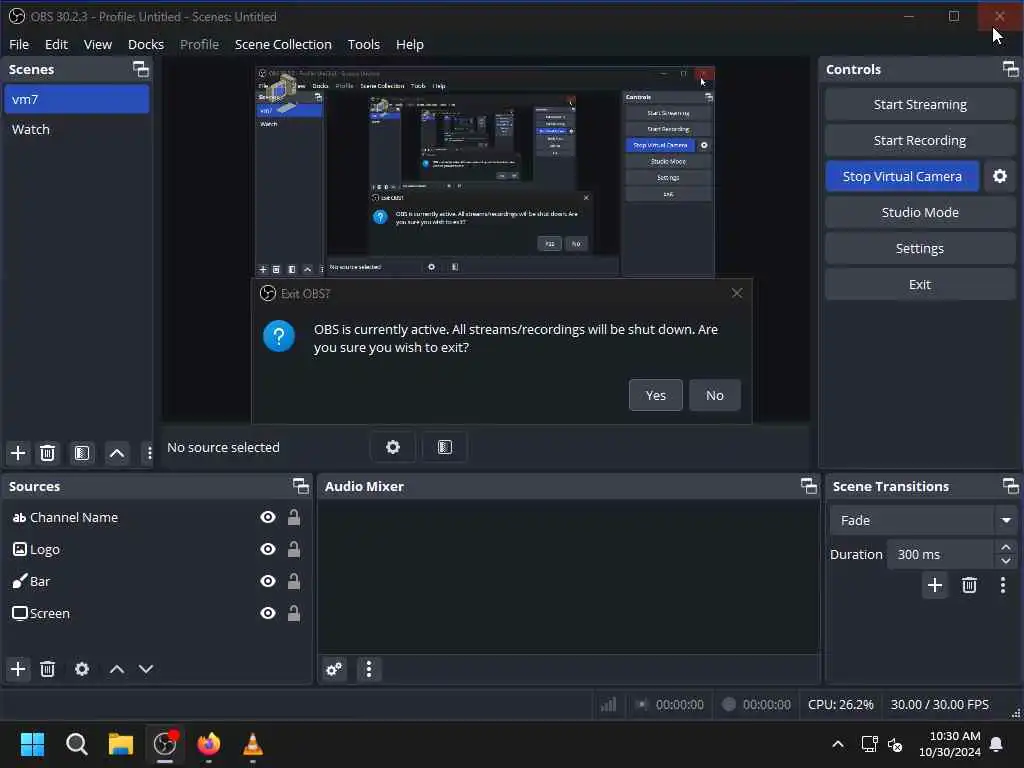Screen dimensions: 1024x768
Task: Toggle Studio Mode
Action: click(x=920, y=212)
